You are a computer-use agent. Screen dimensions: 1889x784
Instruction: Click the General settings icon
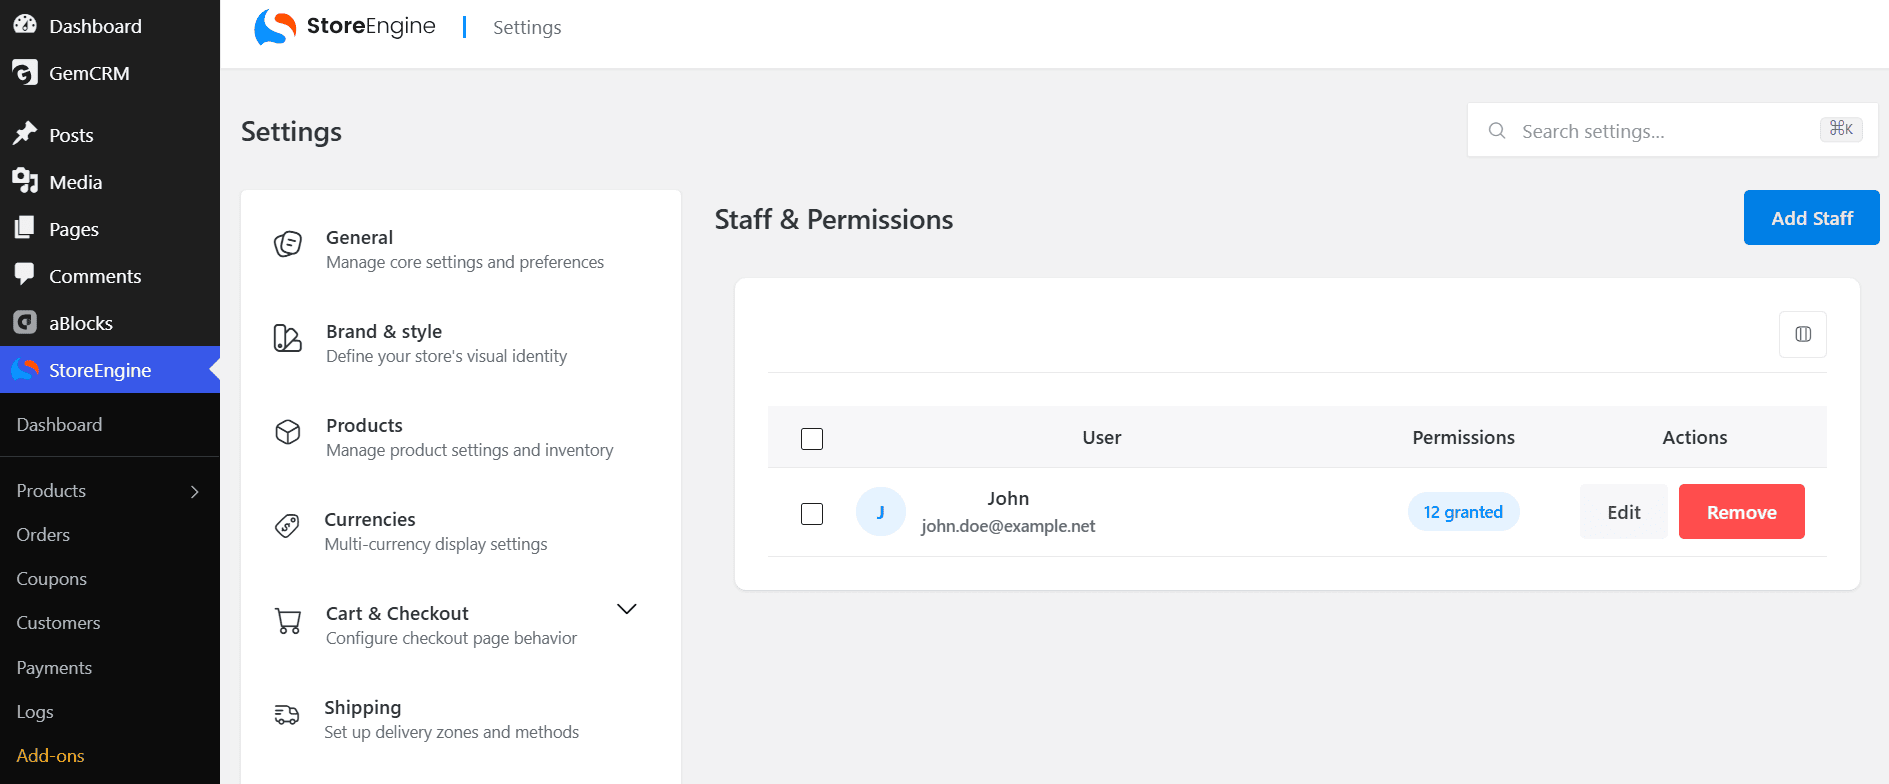(288, 244)
